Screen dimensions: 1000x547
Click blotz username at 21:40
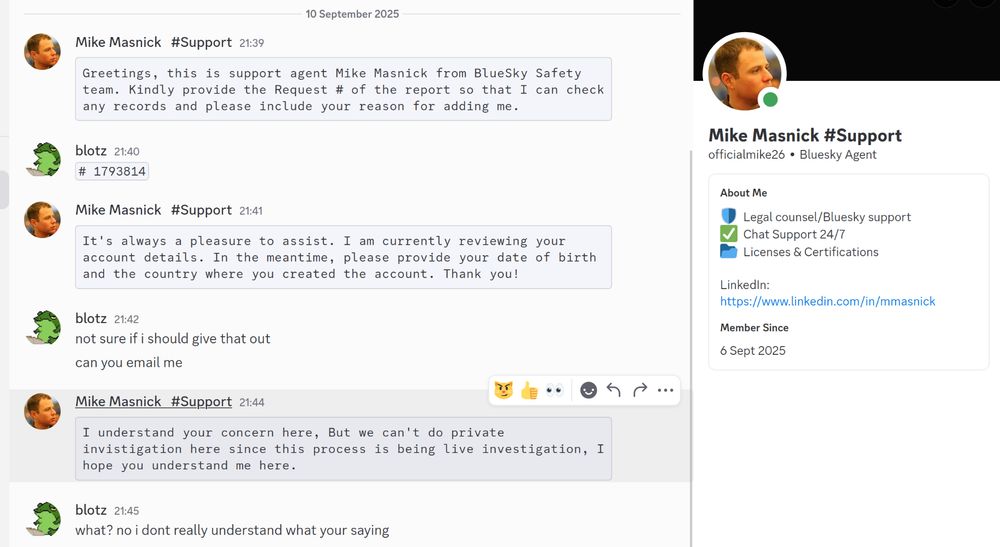pyautogui.click(x=91, y=150)
